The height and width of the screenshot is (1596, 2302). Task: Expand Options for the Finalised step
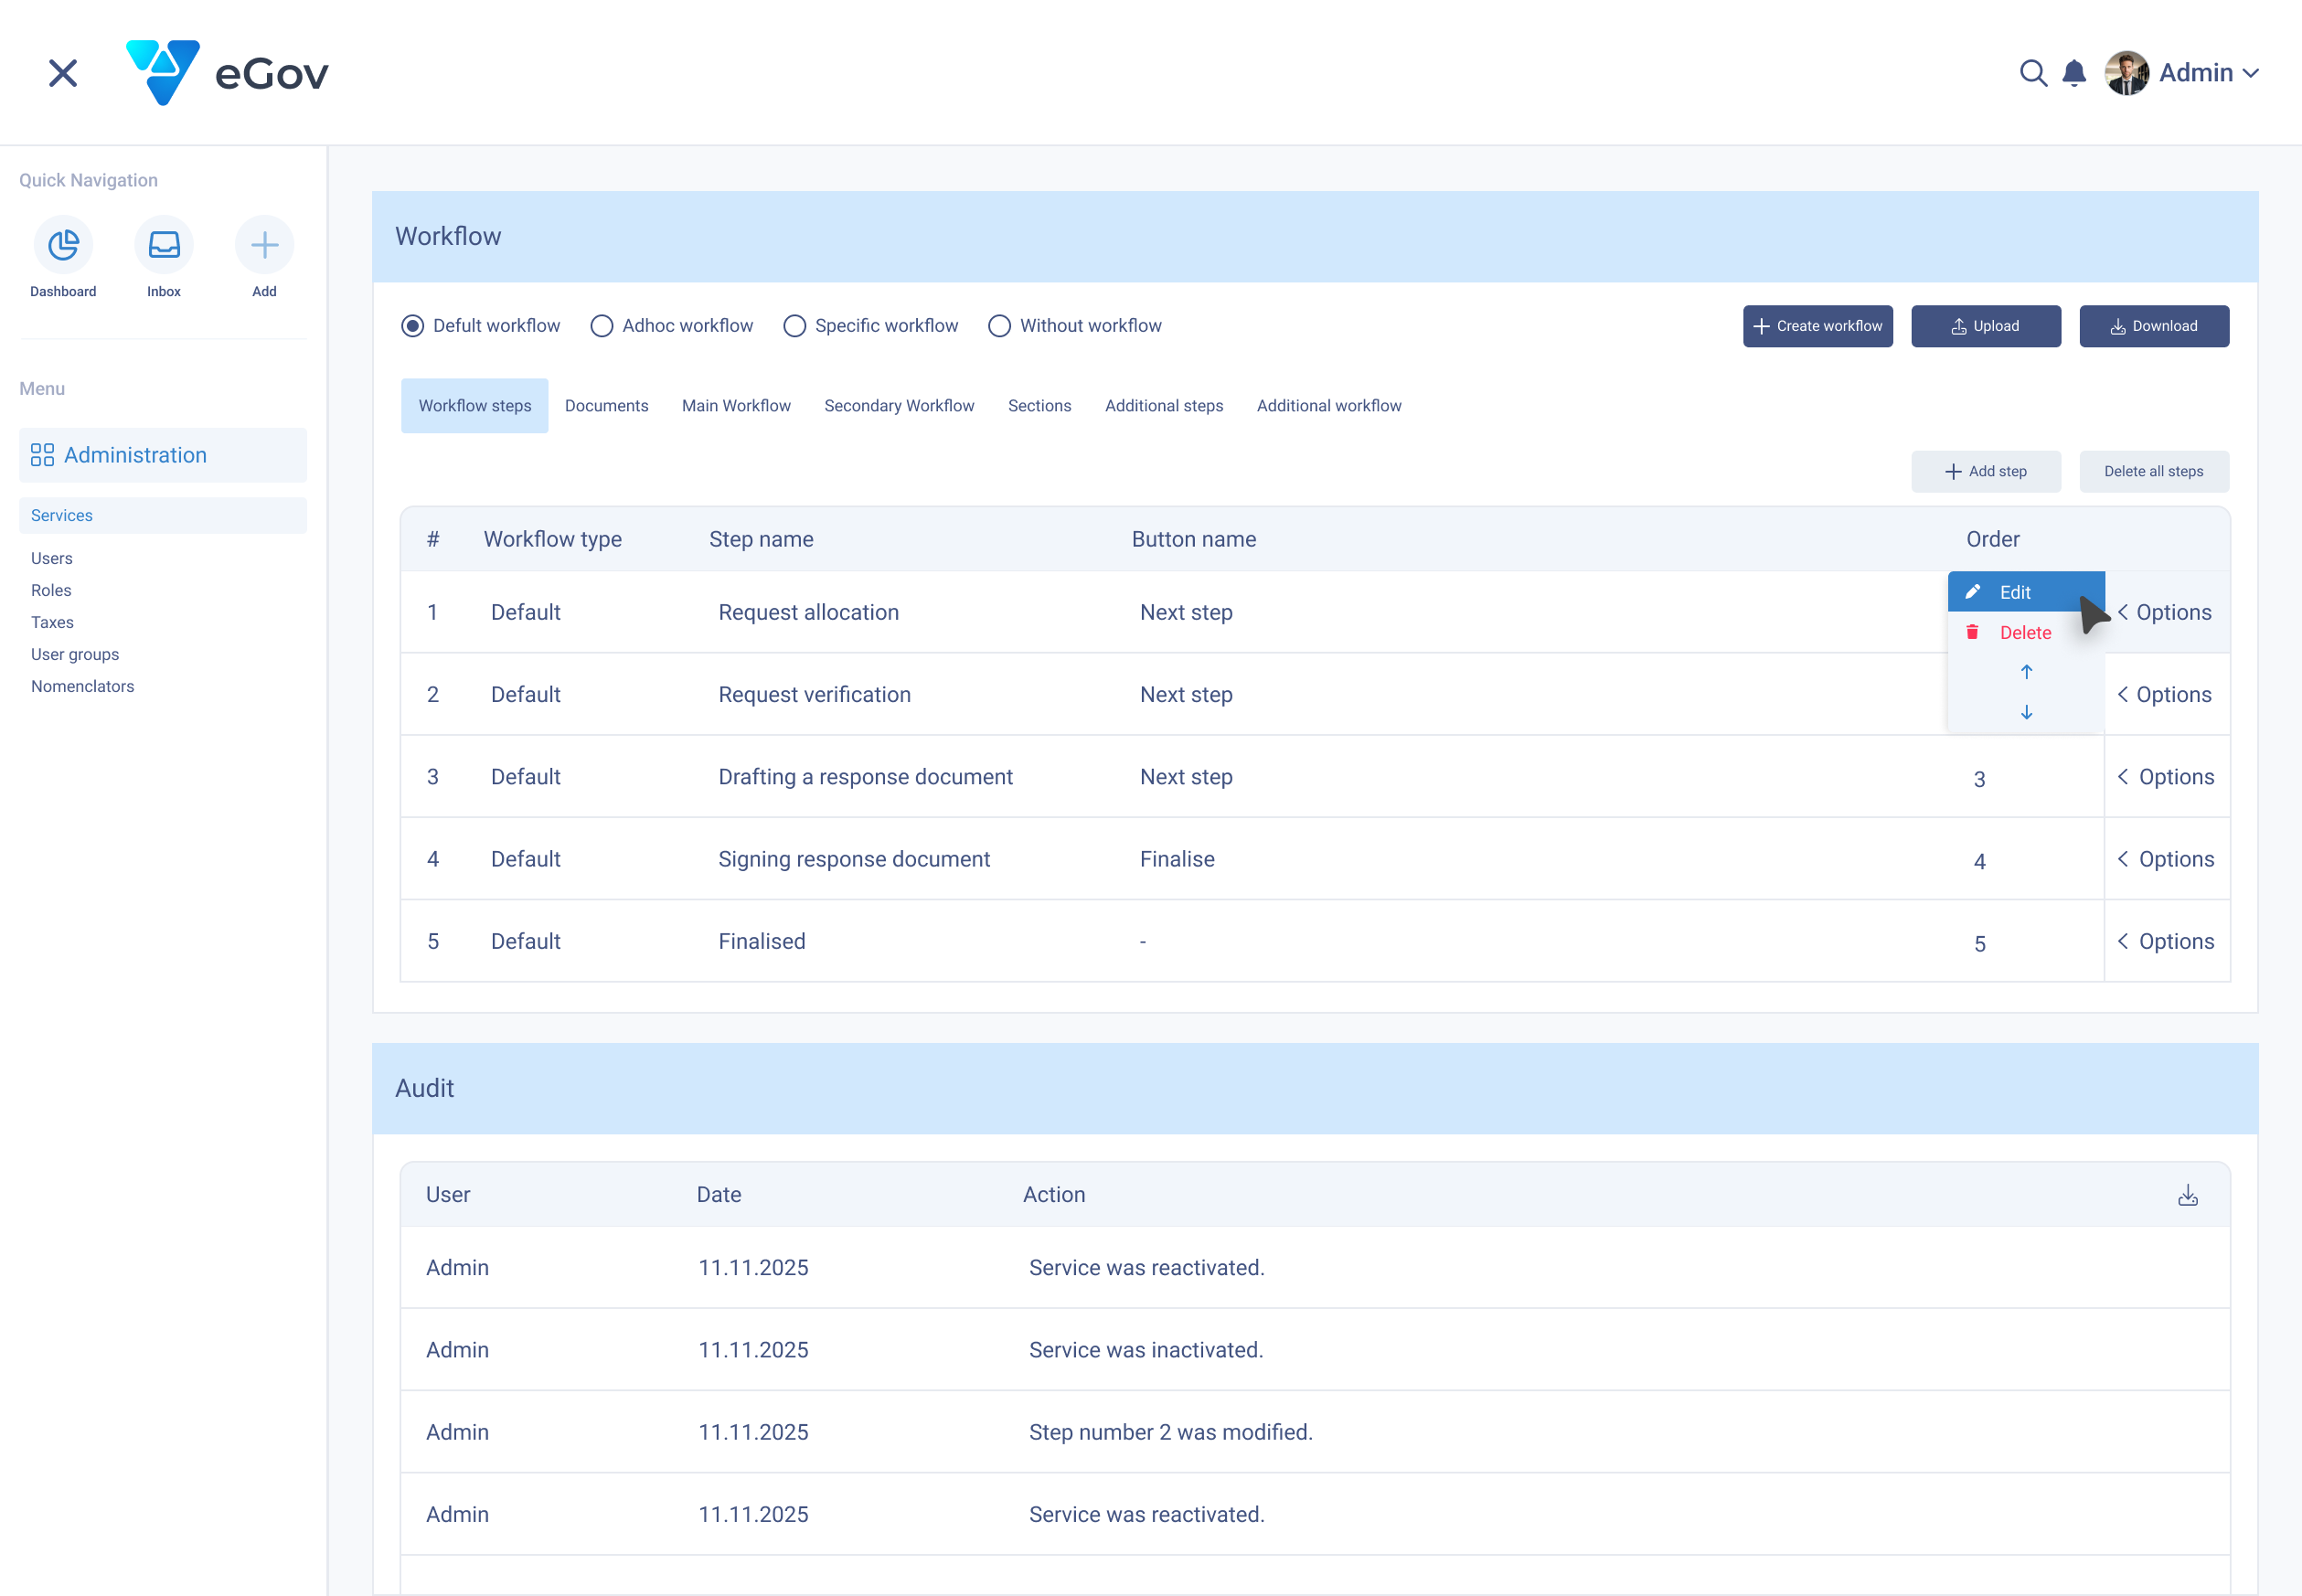click(x=2166, y=941)
